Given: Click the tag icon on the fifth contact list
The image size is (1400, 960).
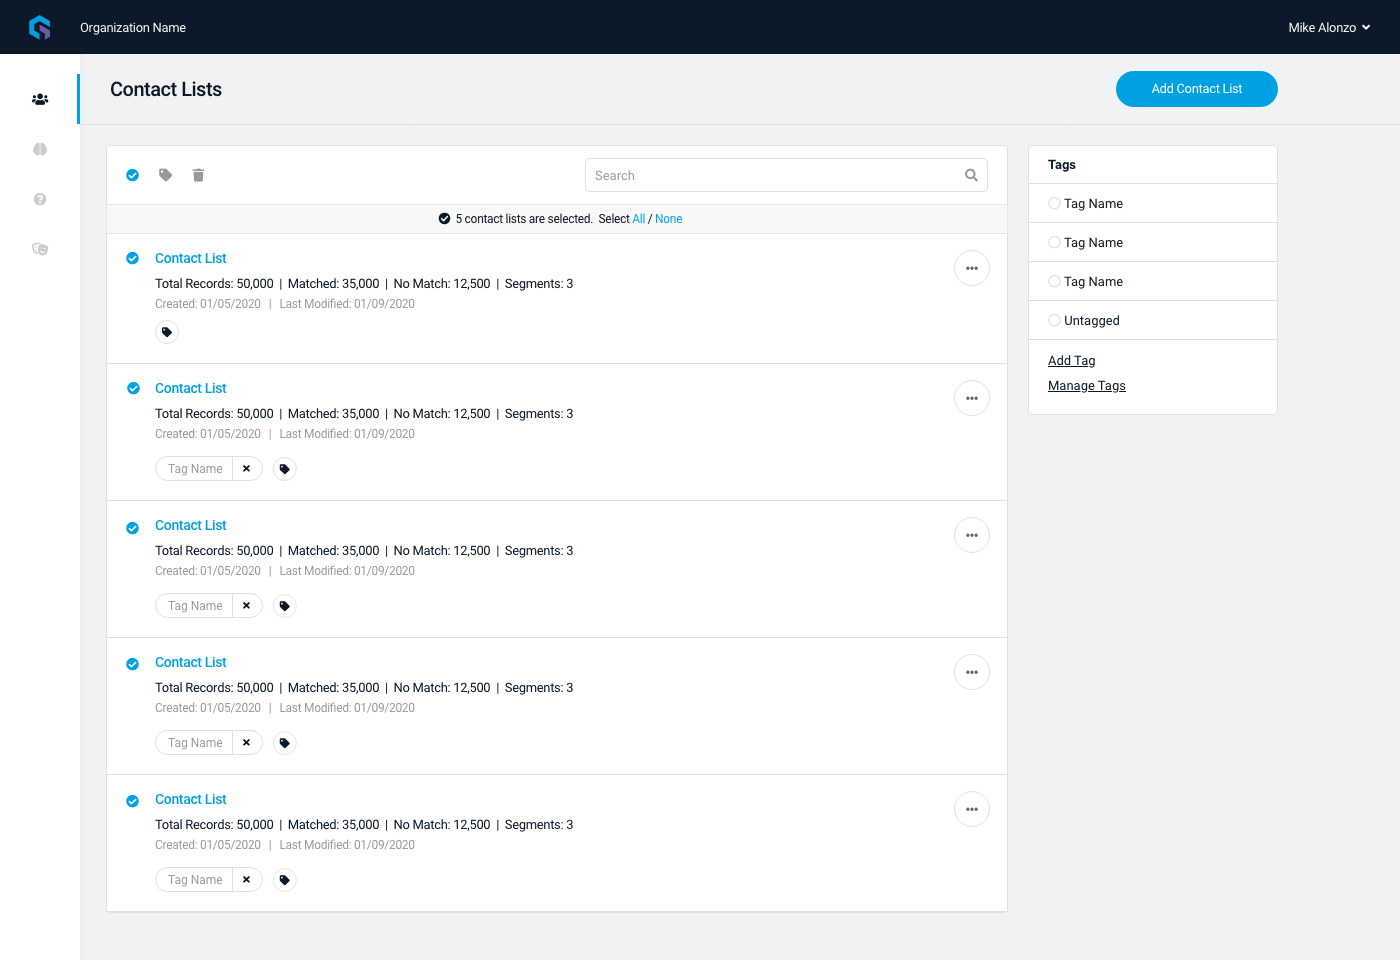Looking at the screenshot, I should coord(285,880).
